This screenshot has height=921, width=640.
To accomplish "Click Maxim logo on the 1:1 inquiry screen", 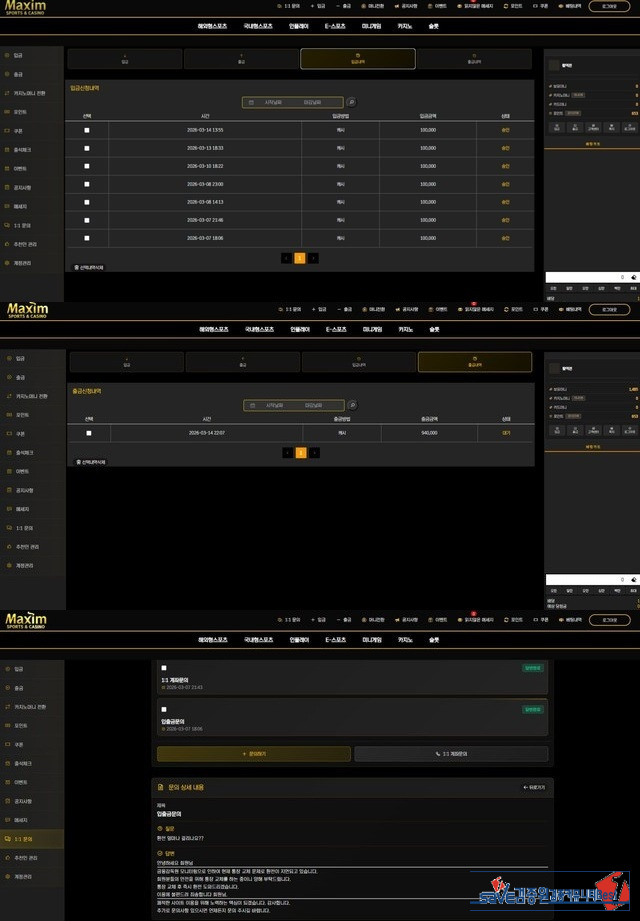I will pyautogui.click(x=26, y=621).
